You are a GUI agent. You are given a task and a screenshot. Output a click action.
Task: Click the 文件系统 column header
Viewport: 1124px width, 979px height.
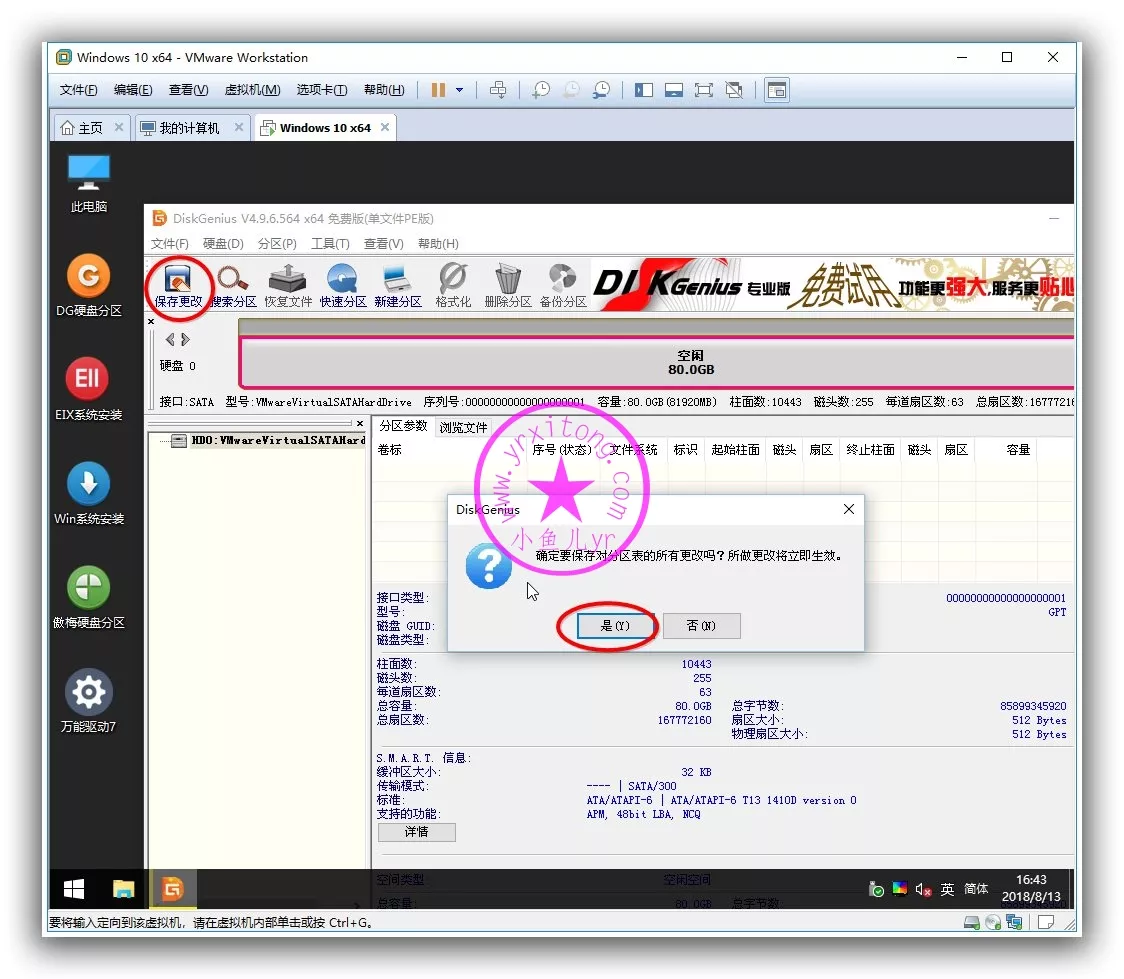[633, 449]
